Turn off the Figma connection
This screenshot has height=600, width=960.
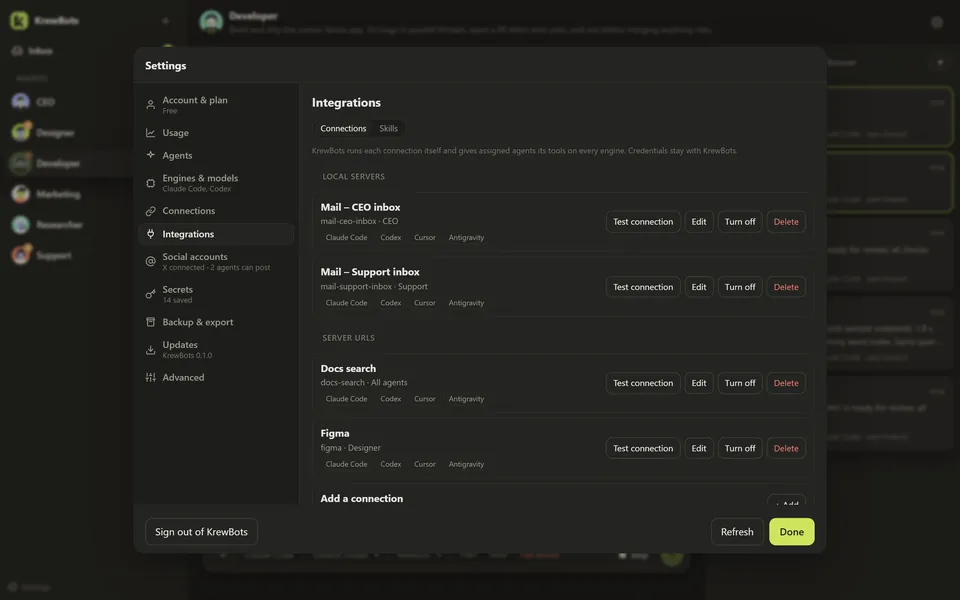tap(740, 448)
